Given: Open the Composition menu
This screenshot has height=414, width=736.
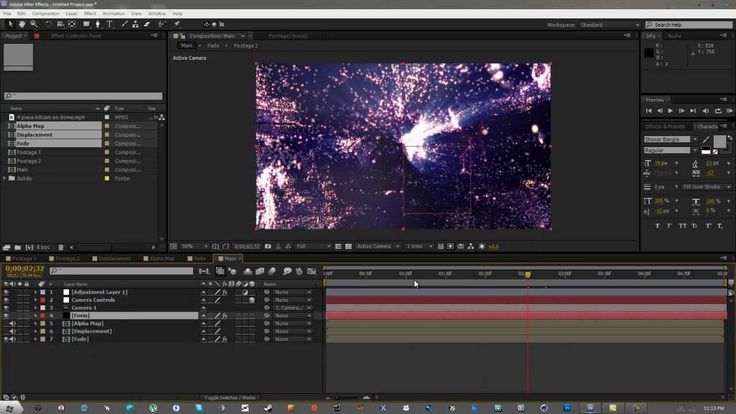Looking at the screenshot, I should click(45, 13).
